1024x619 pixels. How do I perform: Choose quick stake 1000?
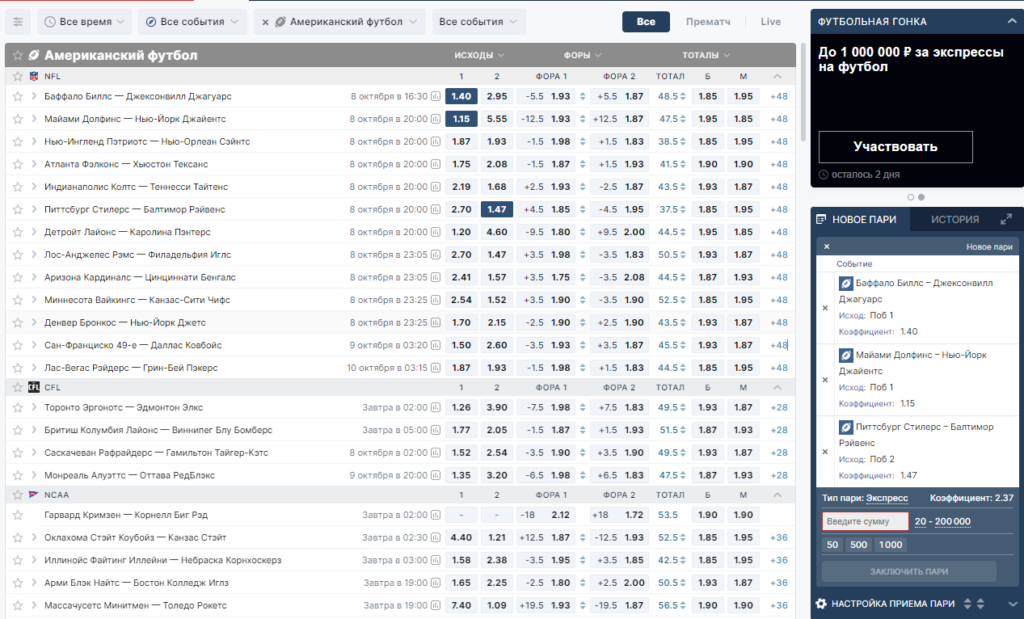[x=890, y=545]
